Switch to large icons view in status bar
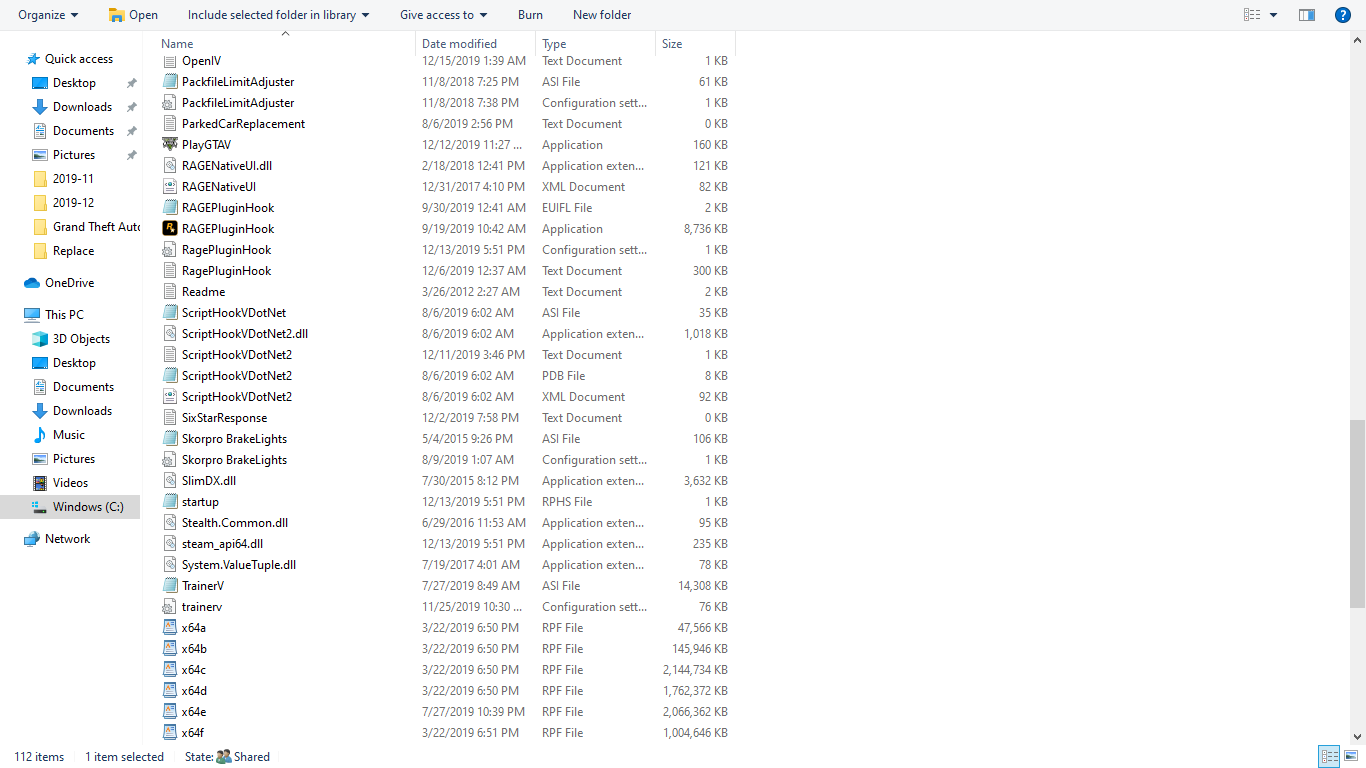Image resolution: width=1366 pixels, height=768 pixels. coord(1351,757)
